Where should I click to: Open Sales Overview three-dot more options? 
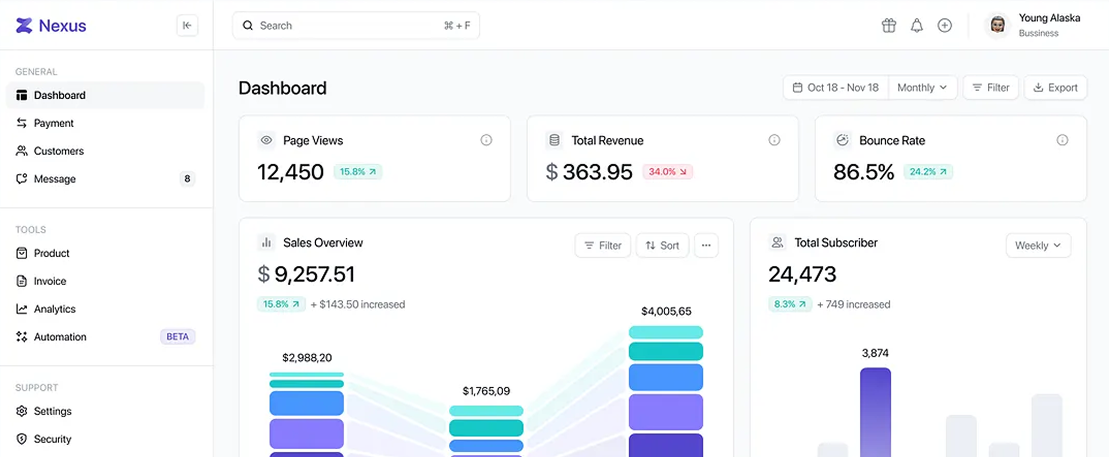(x=706, y=245)
